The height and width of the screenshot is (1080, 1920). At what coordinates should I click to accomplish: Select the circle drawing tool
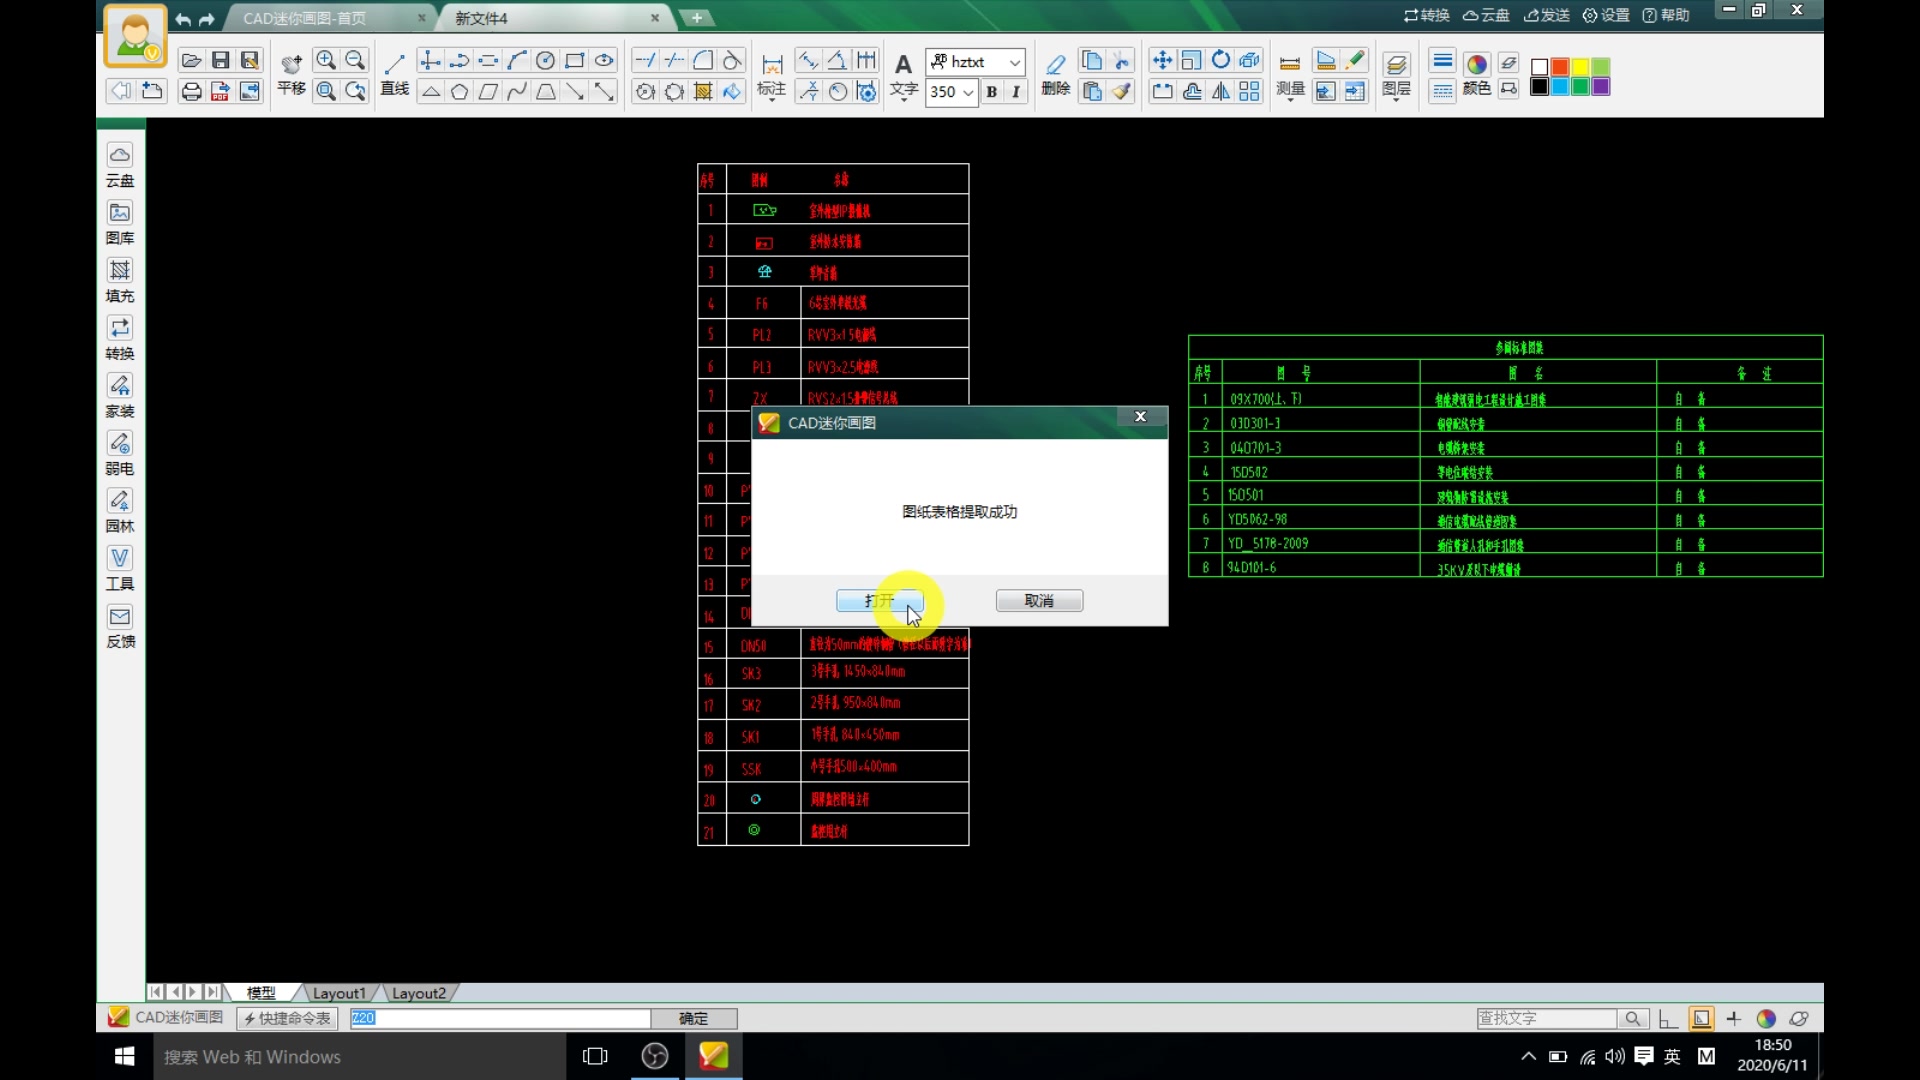[545, 61]
